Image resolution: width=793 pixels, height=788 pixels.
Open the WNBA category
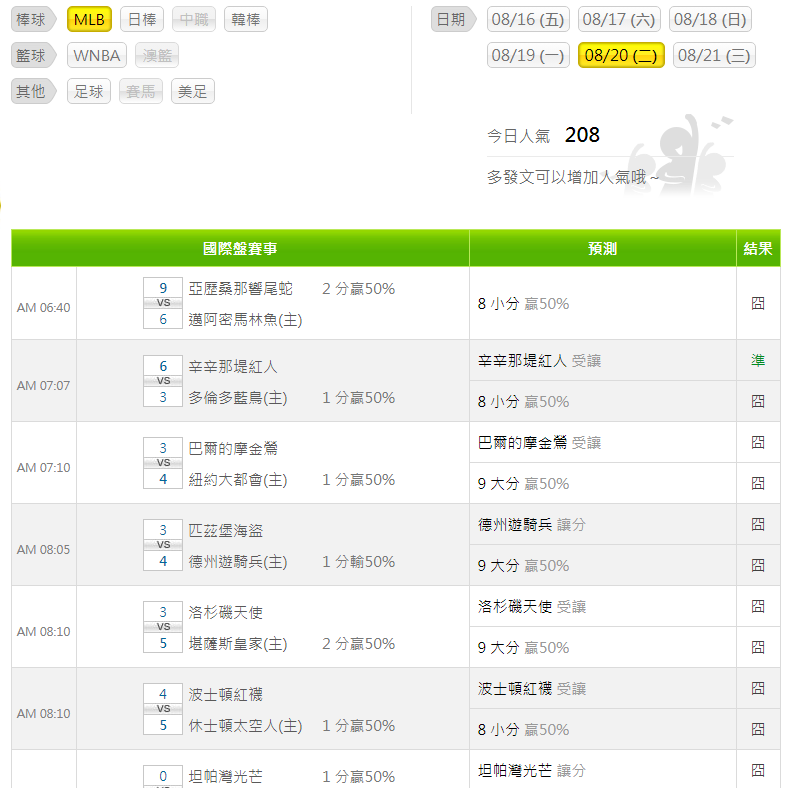97,56
